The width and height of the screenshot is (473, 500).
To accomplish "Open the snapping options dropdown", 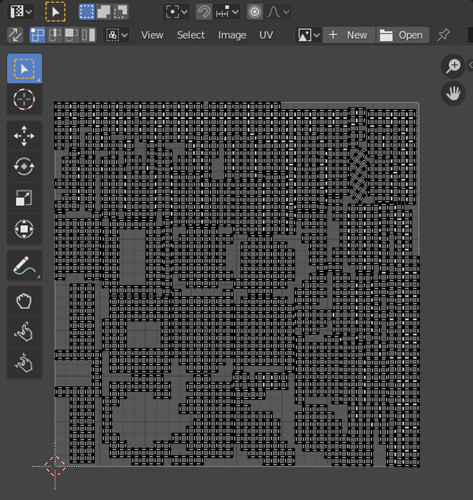I will click(227, 12).
